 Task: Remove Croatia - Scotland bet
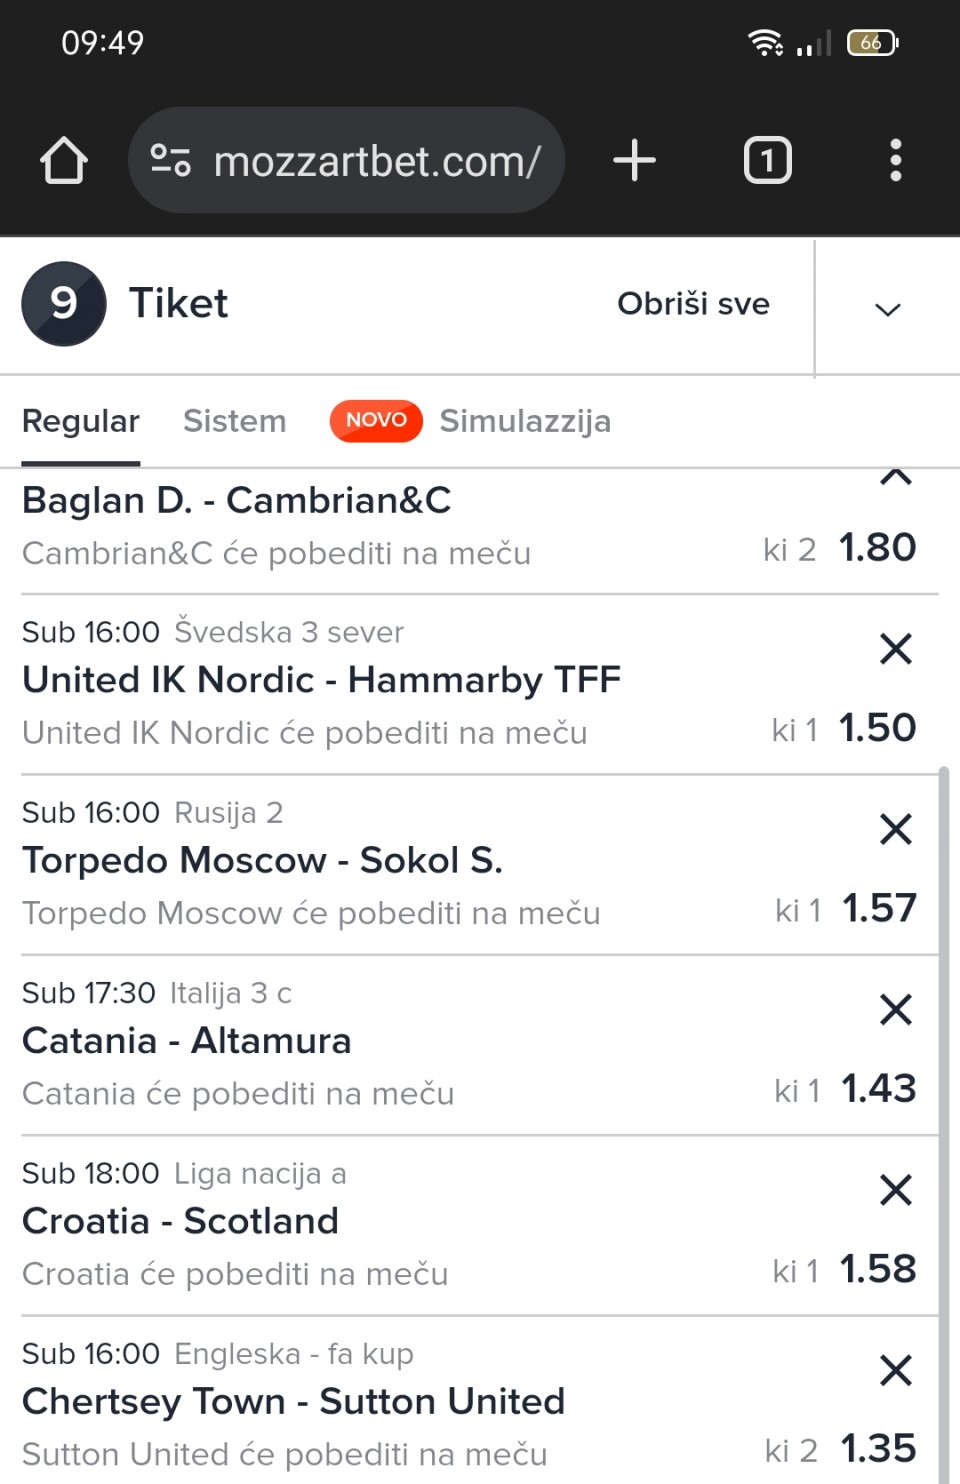895,1190
